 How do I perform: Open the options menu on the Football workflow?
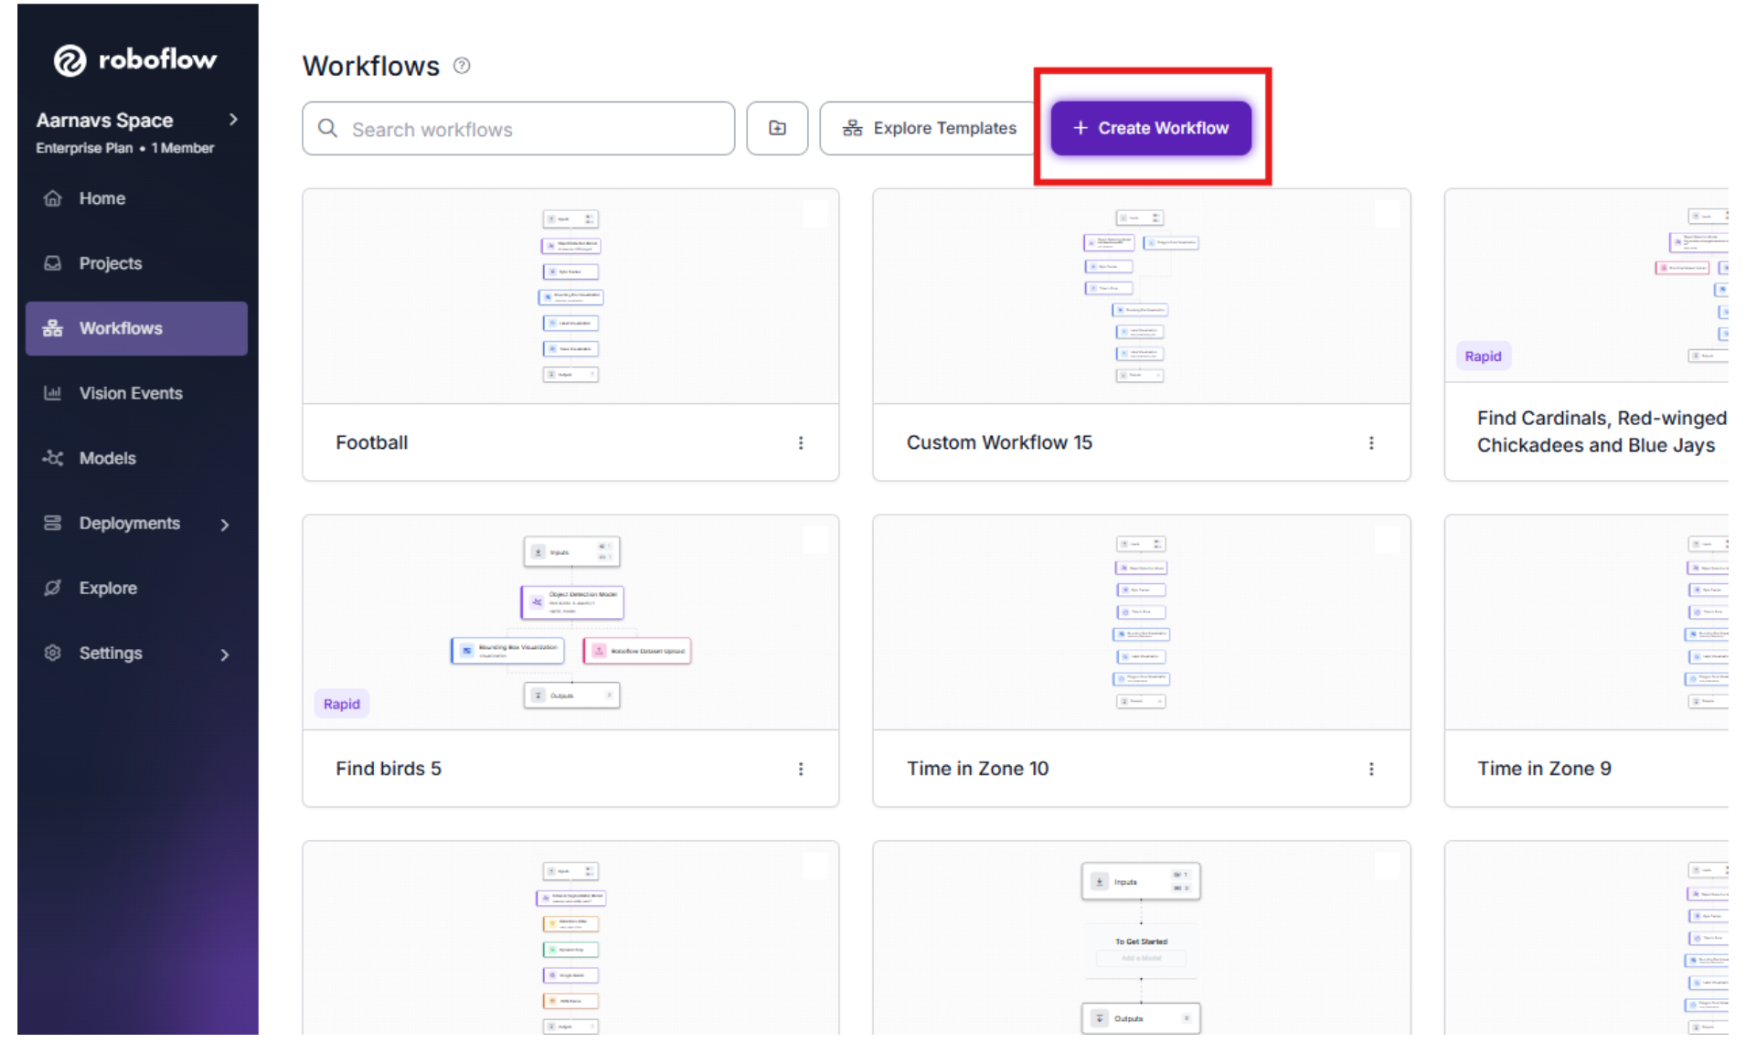coord(801,442)
